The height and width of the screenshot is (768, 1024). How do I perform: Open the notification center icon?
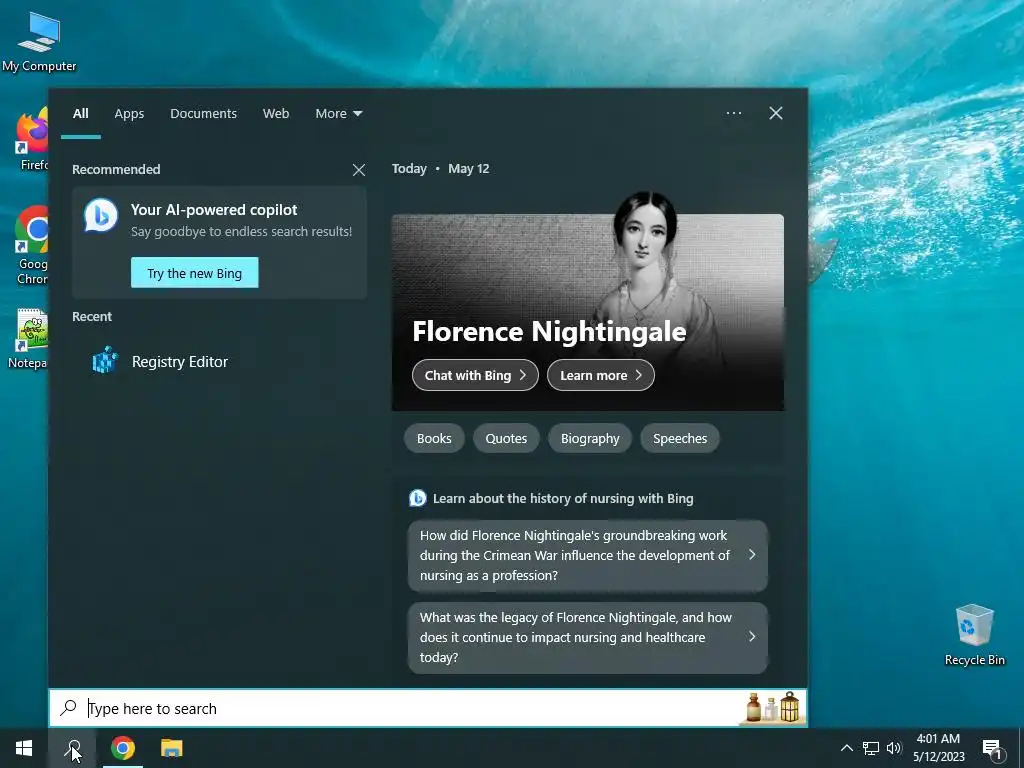pyautogui.click(x=992, y=749)
